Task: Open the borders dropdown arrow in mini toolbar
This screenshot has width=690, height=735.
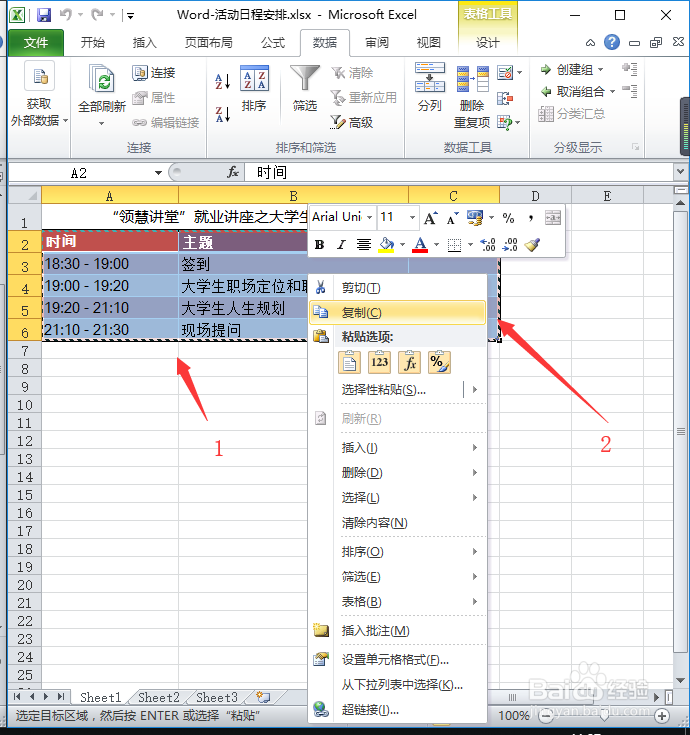Action: tap(470, 244)
